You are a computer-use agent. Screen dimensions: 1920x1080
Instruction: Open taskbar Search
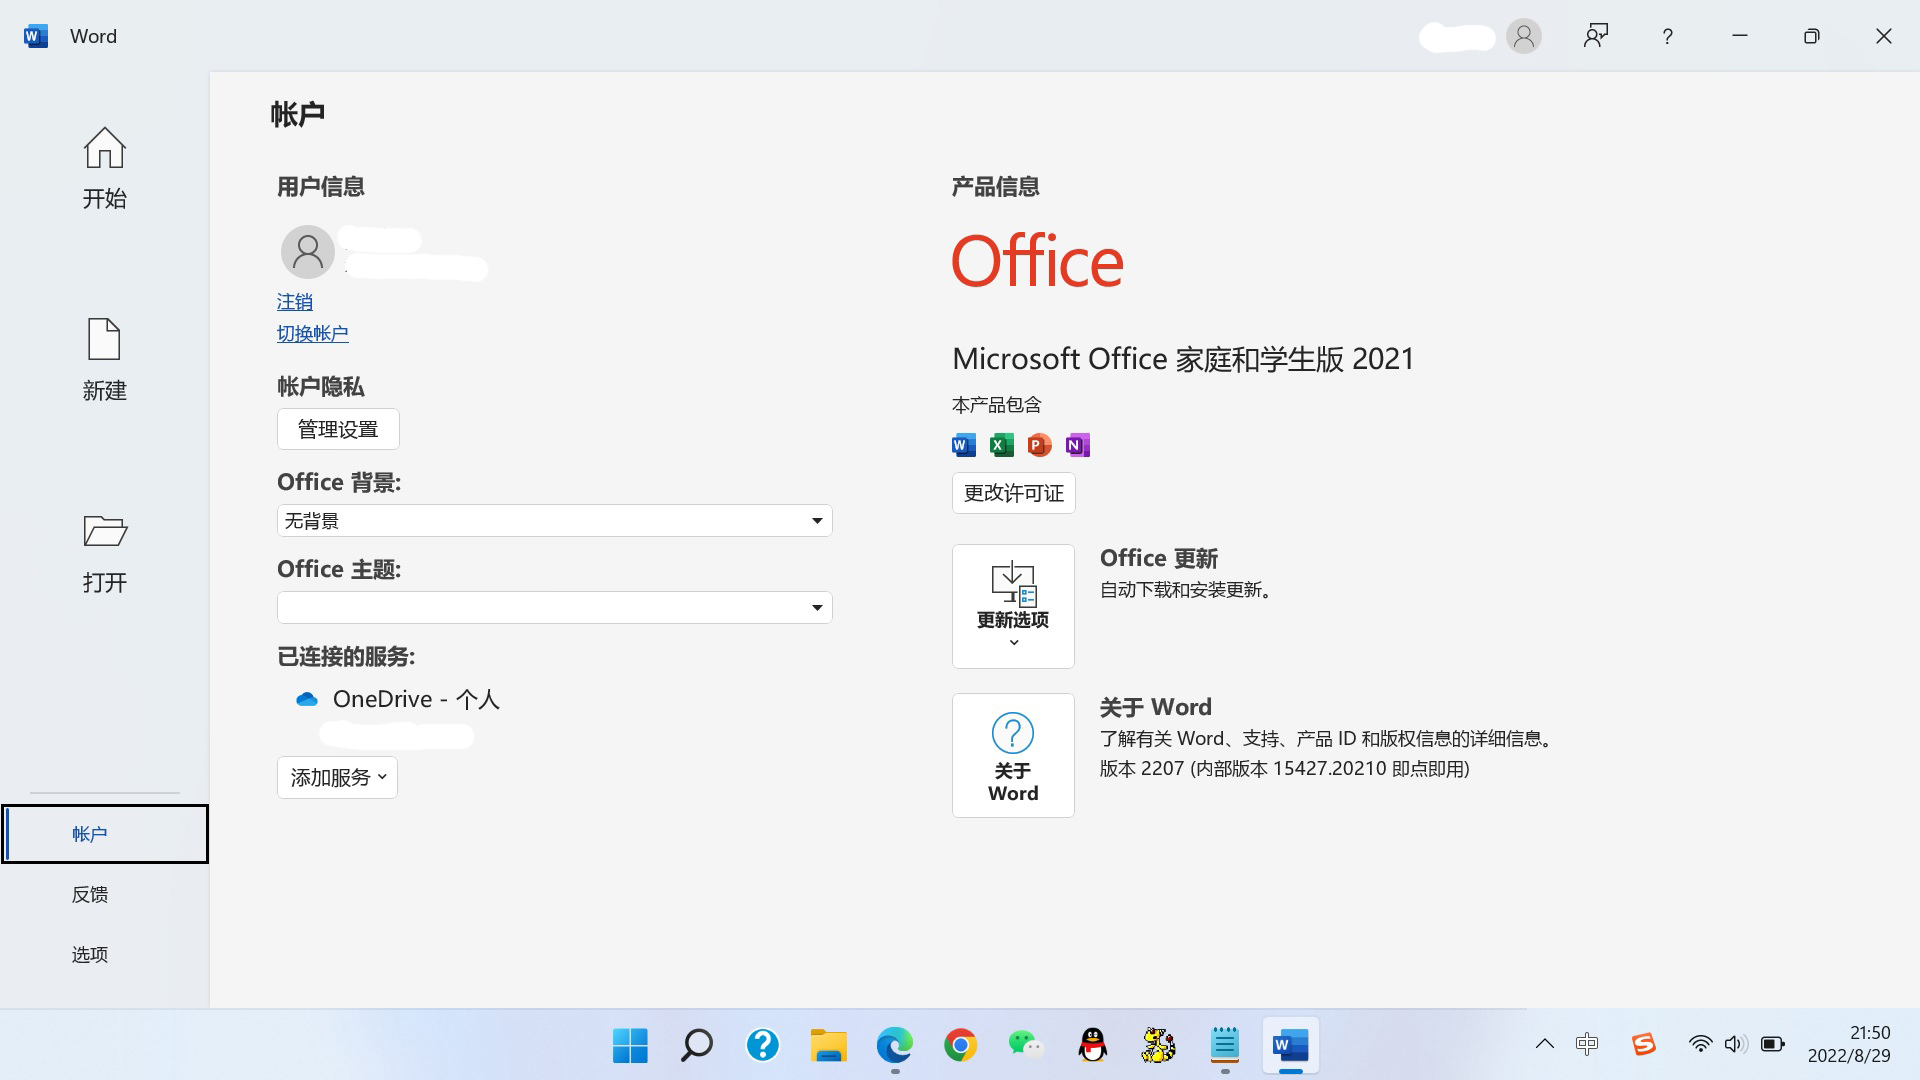pyautogui.click(x=696, y=1046)
